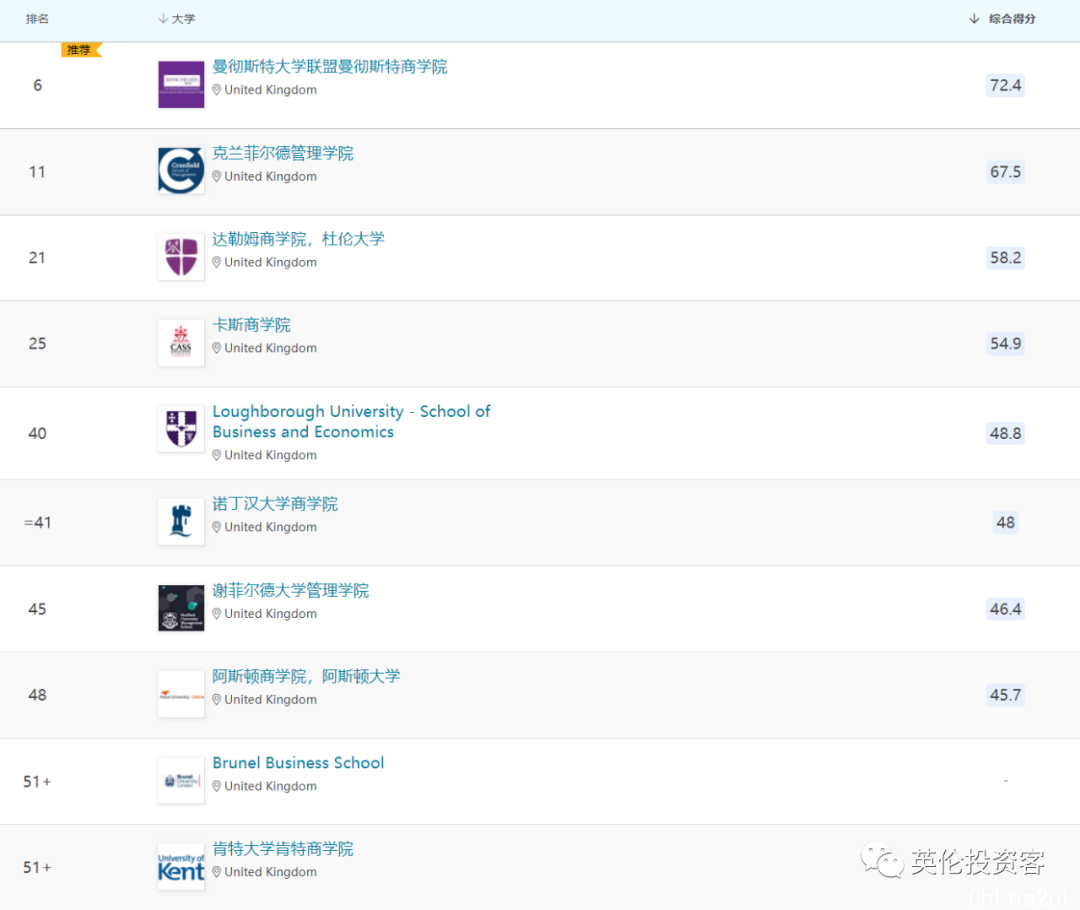Click the Aston University logo
Viewport: 1080px width, 910px height.
coord(181,694)
